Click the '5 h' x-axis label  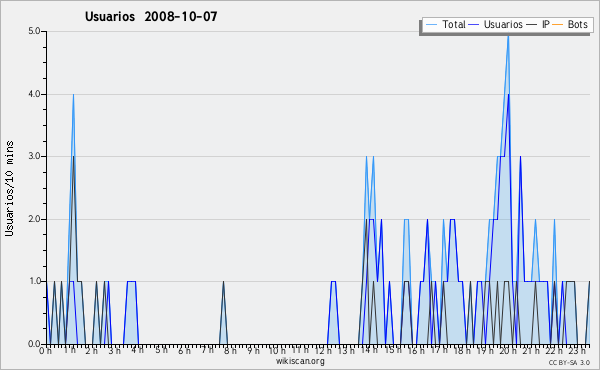tap(161, 350)
